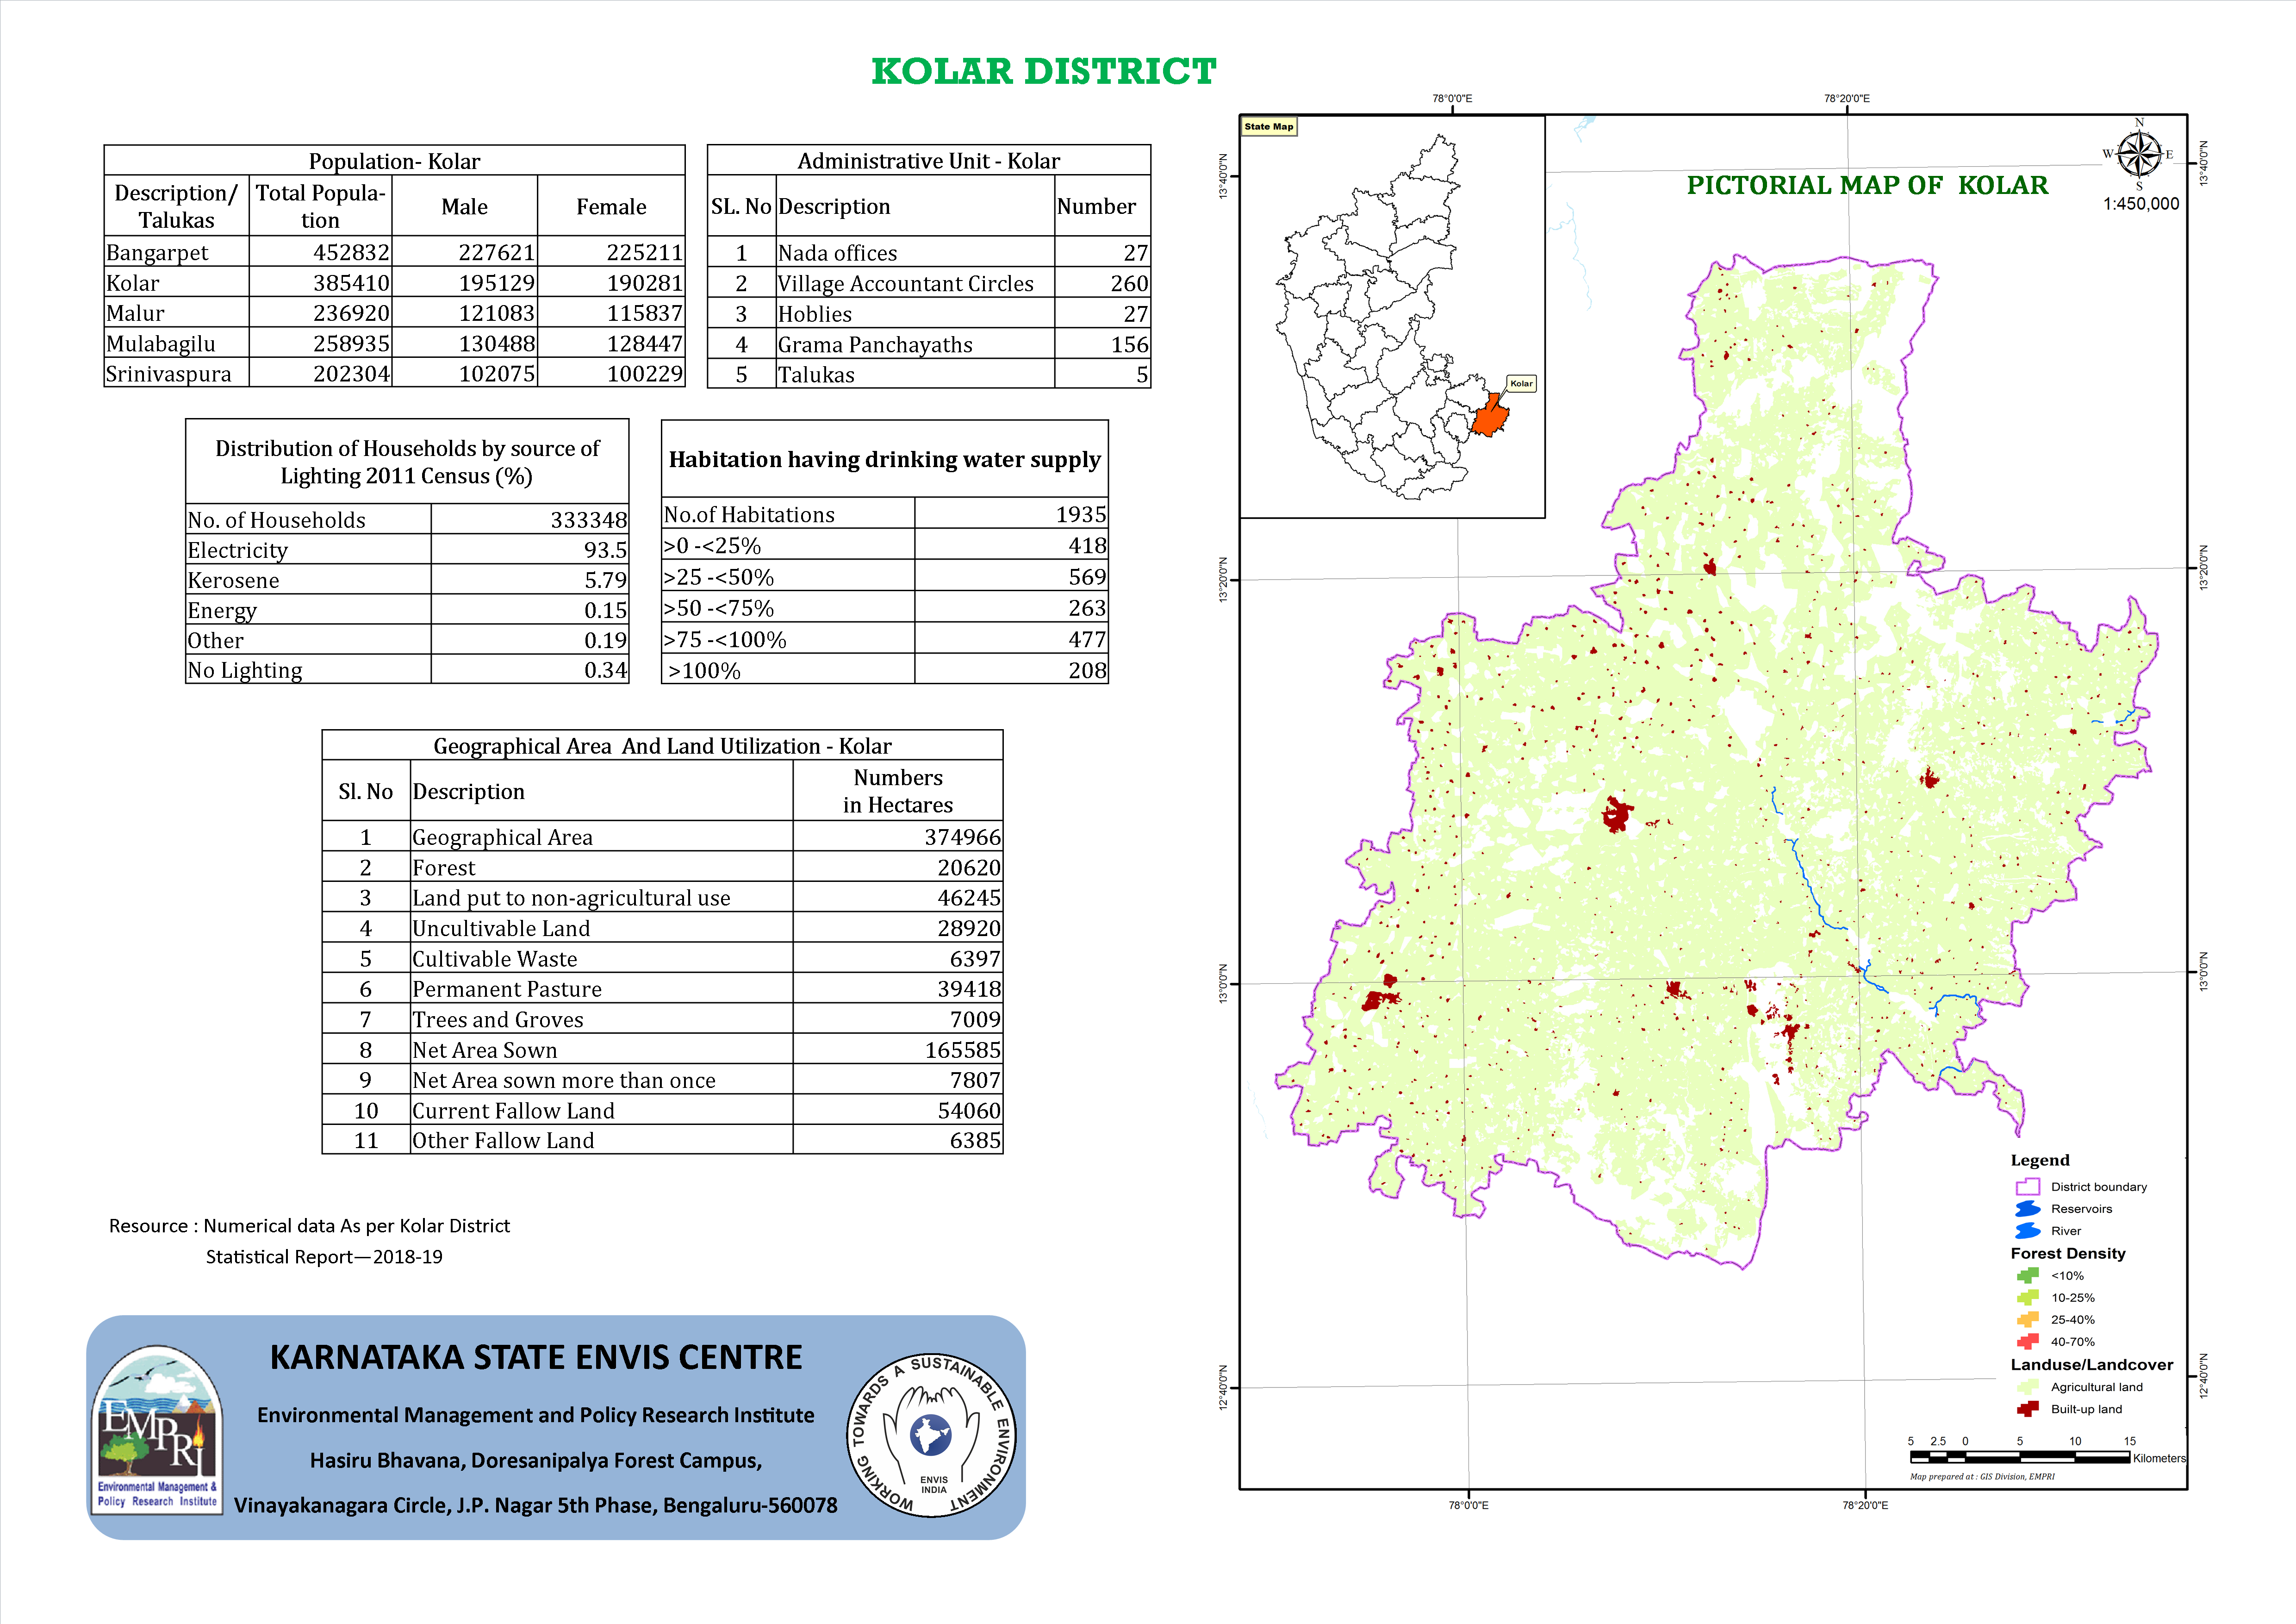Click the Forest Density legend heading
2296x1624 pixels.
pyautogui.click(x=2068, y=1254)
